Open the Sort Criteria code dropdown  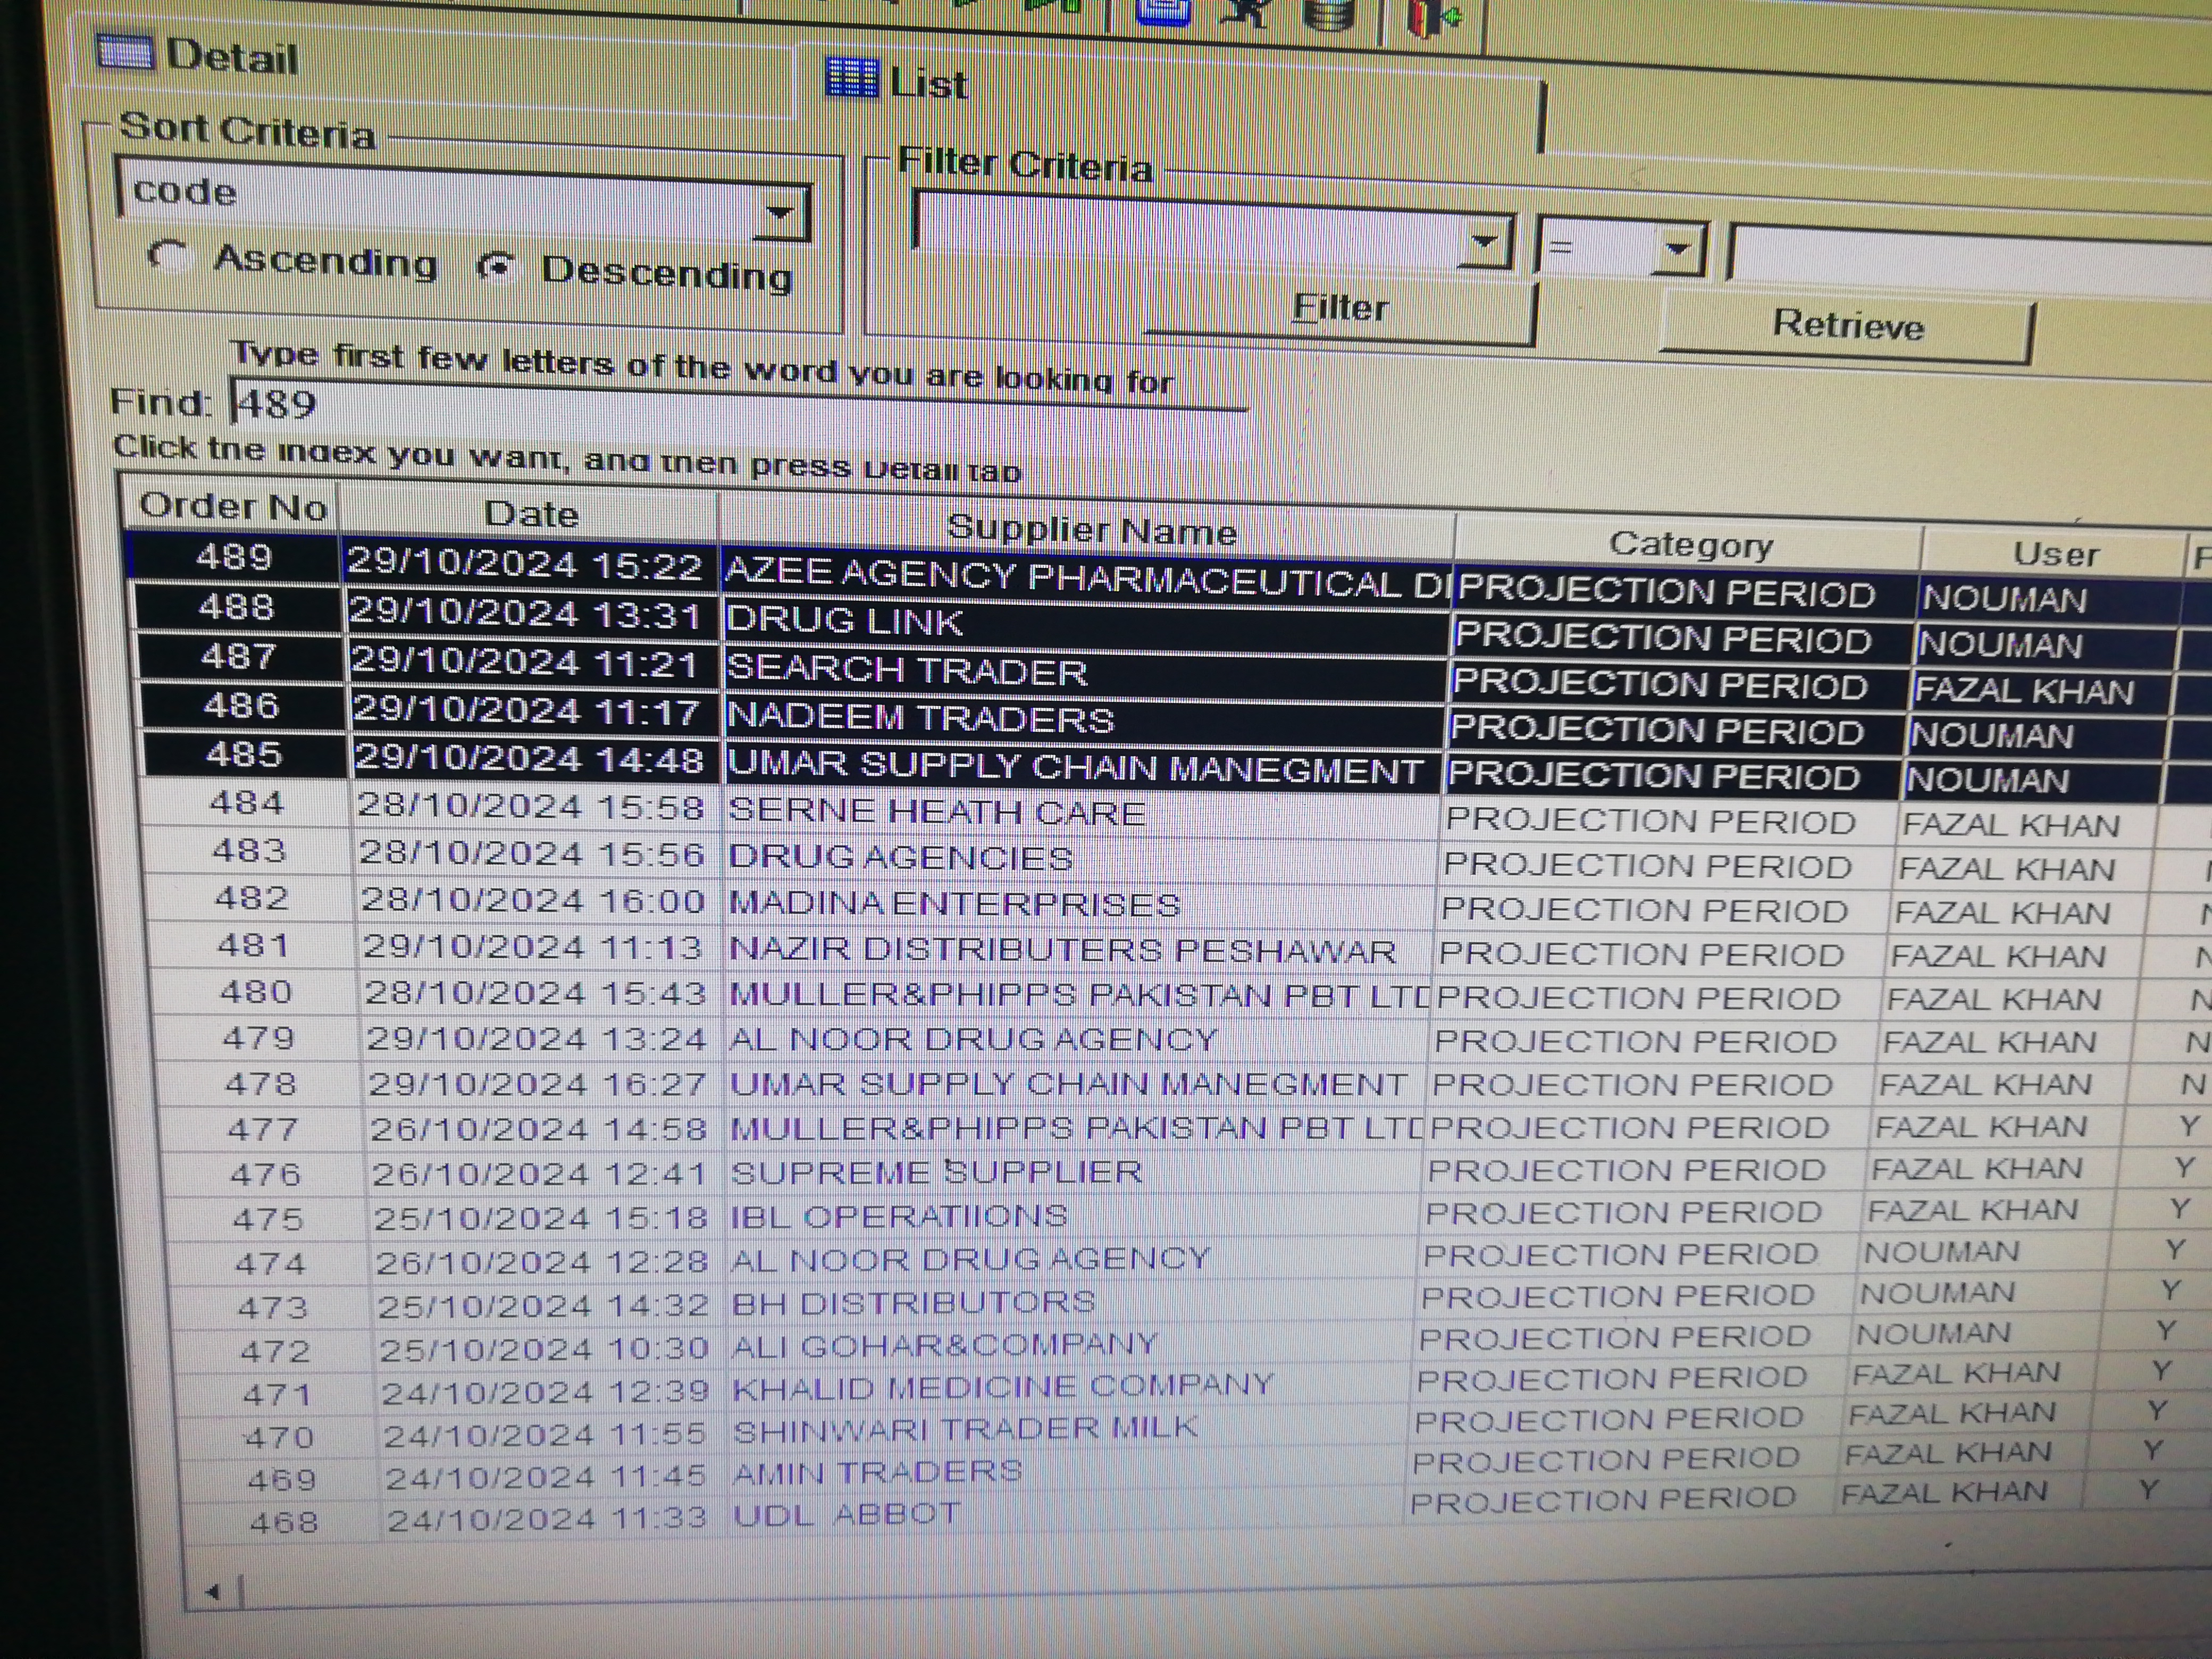pyautogui.click(x=779, y=213)
